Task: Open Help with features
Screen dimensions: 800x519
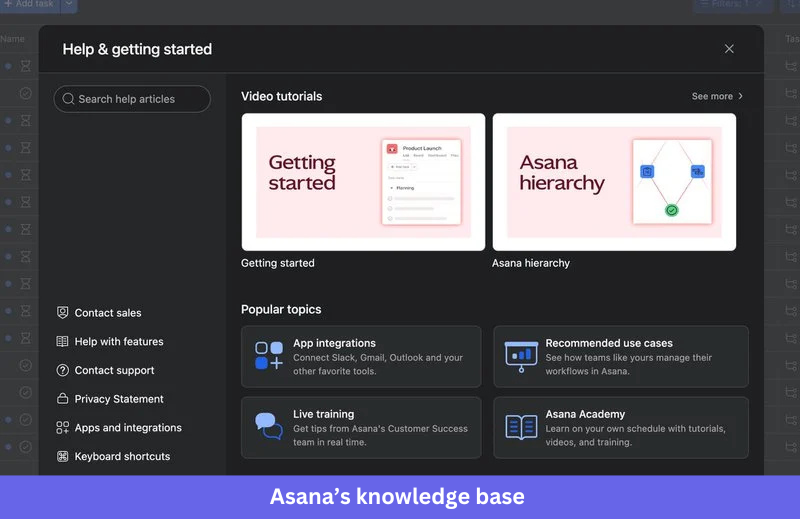Action: [x=110, y=341]
